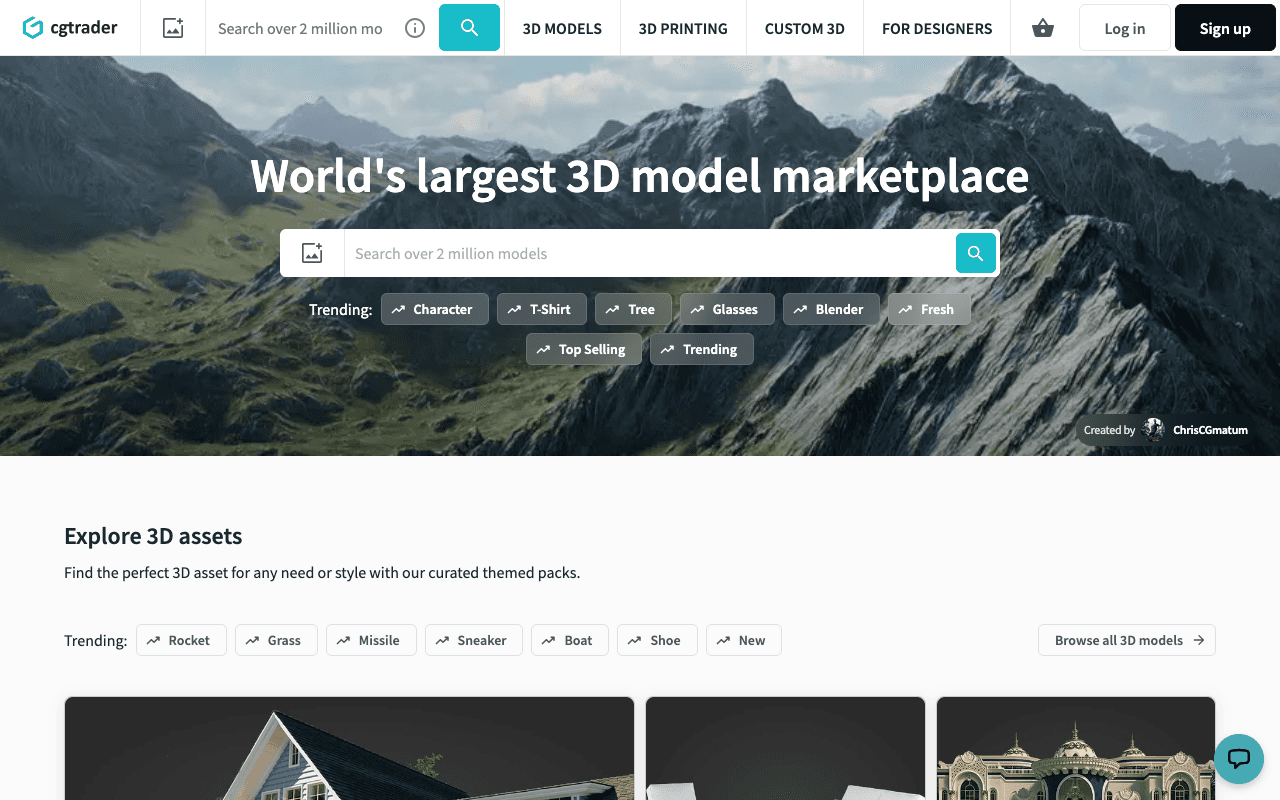
Task: Select the Fresh trending tag
Action: coord(929,309)
